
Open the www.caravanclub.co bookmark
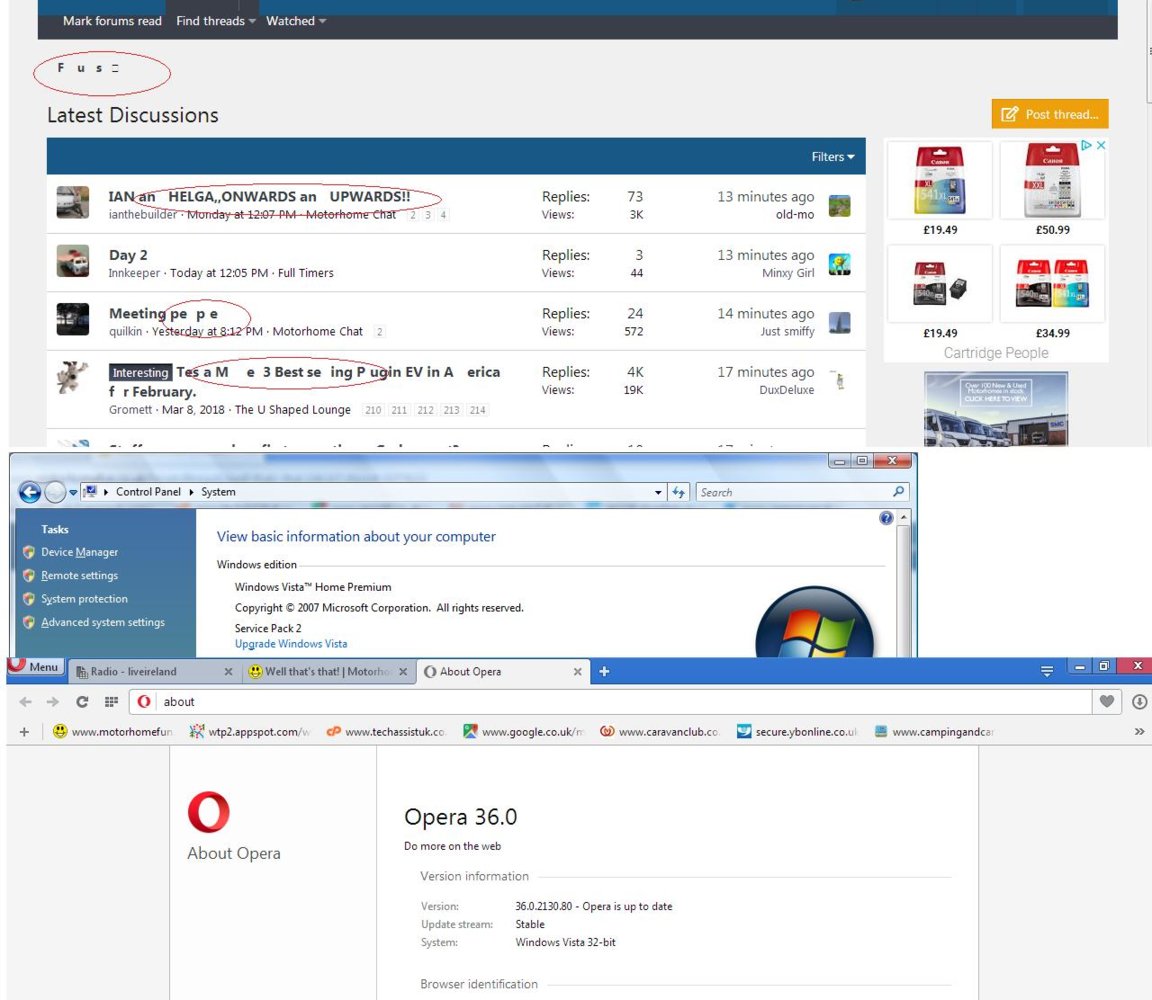coord(659,732)
